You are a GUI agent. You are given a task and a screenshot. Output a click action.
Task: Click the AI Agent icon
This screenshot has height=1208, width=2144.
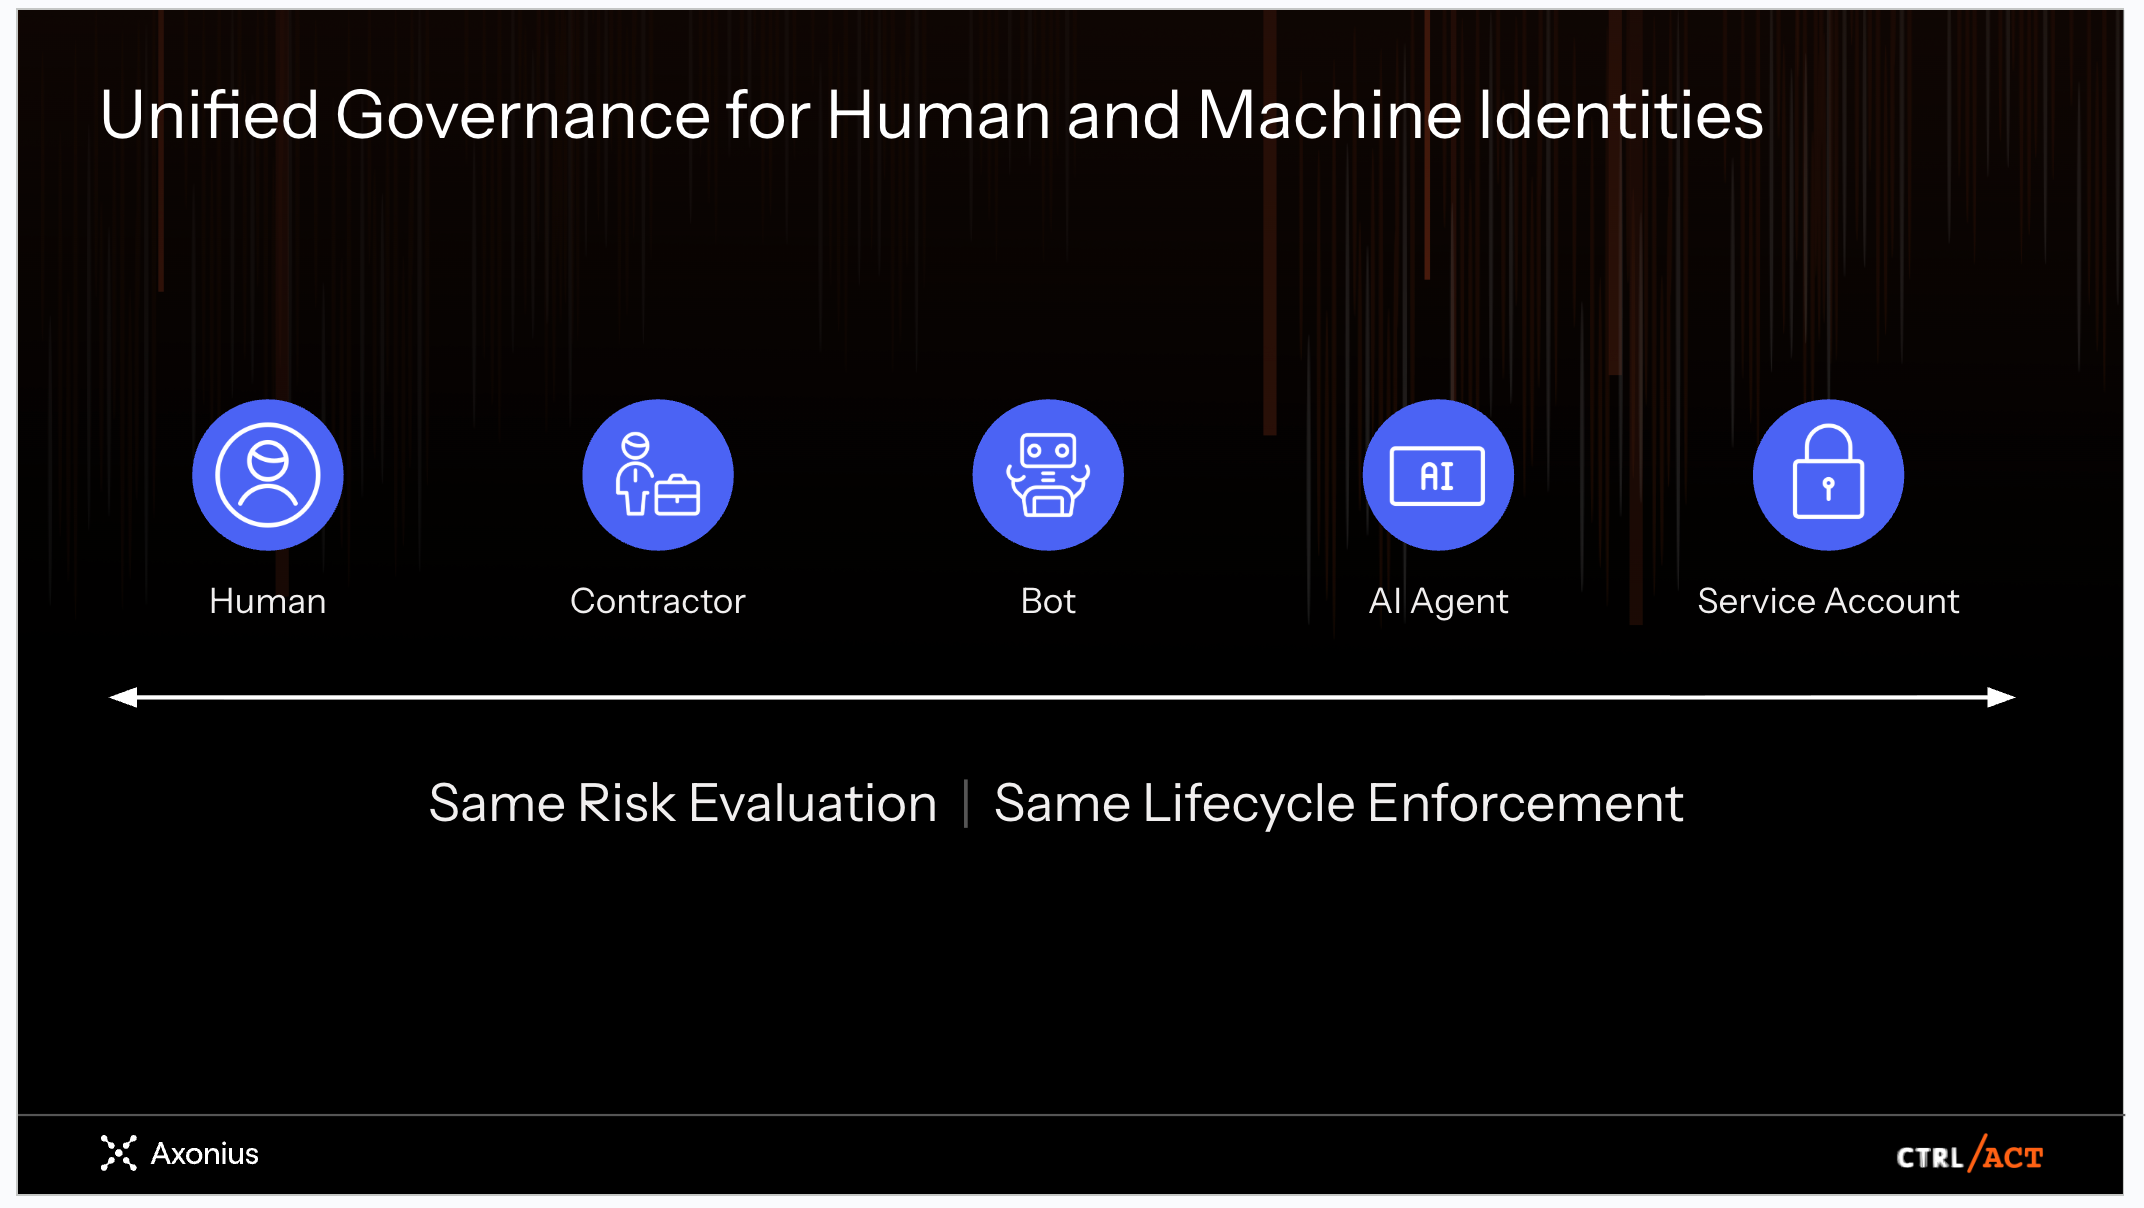pos(1438,475)
